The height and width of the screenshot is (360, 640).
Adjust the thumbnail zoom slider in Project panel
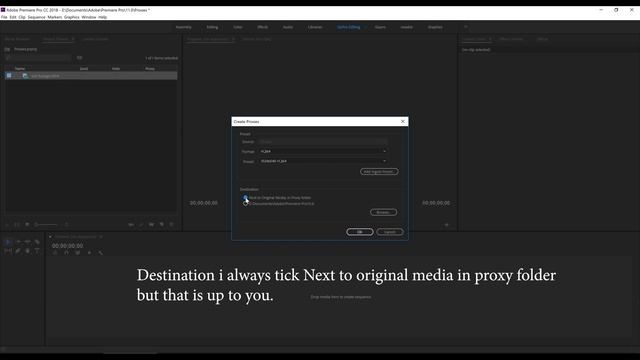tap(46, 224)
